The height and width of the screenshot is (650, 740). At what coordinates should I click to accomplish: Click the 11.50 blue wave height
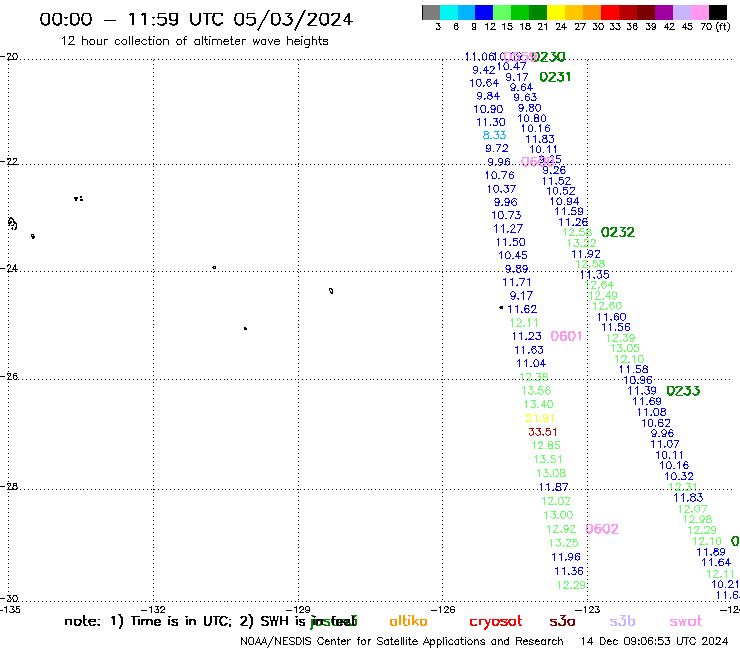click(511, 242)
